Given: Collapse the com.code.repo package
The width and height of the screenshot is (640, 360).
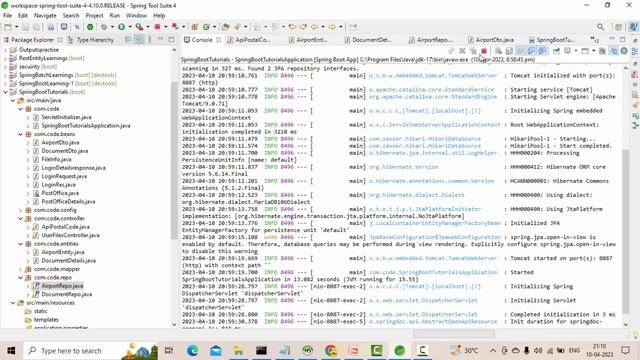Looking at the screenshot, I should point(20,278).
